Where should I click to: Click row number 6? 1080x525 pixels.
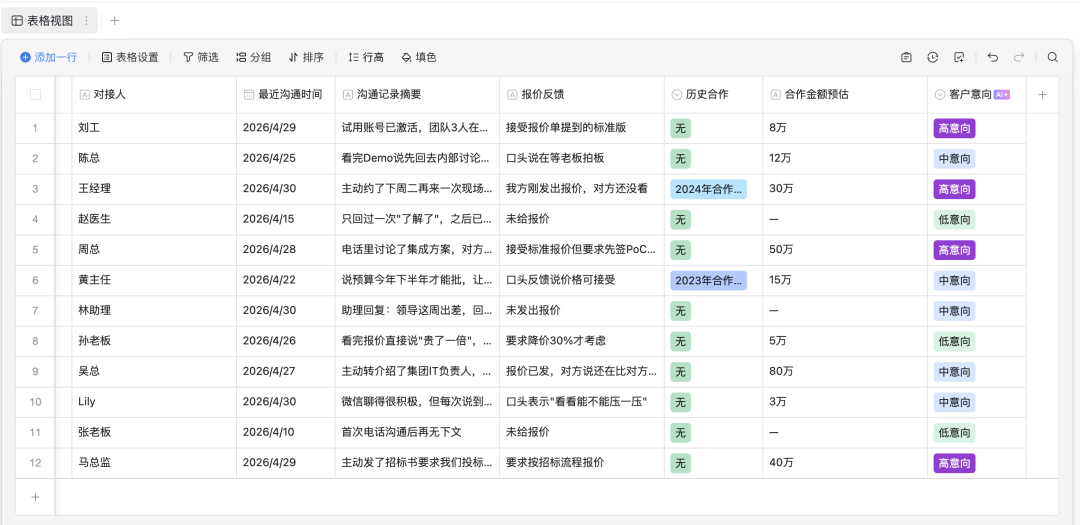(x=35, y=280)
